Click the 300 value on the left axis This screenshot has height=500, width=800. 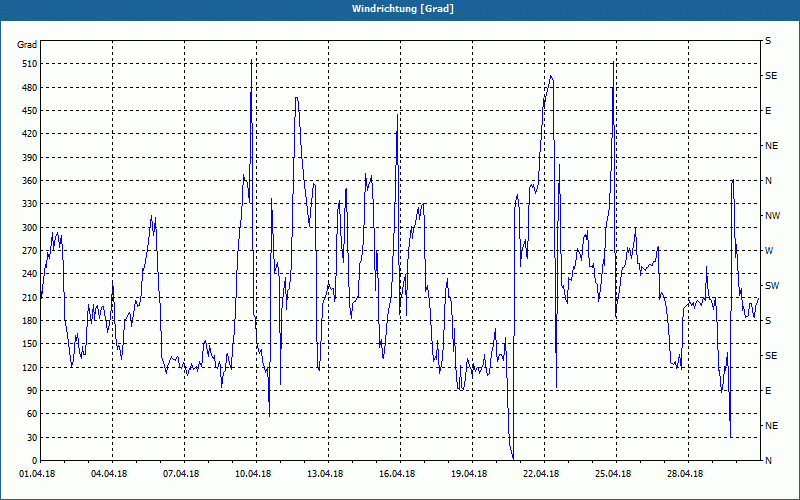(x=30, y=228)
